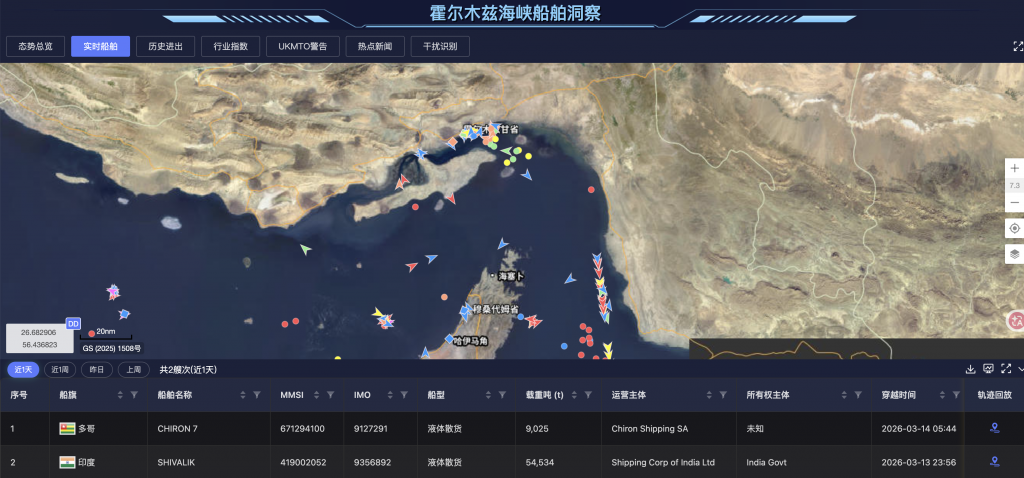Zoom out the map with minus button

[1014, 202]
